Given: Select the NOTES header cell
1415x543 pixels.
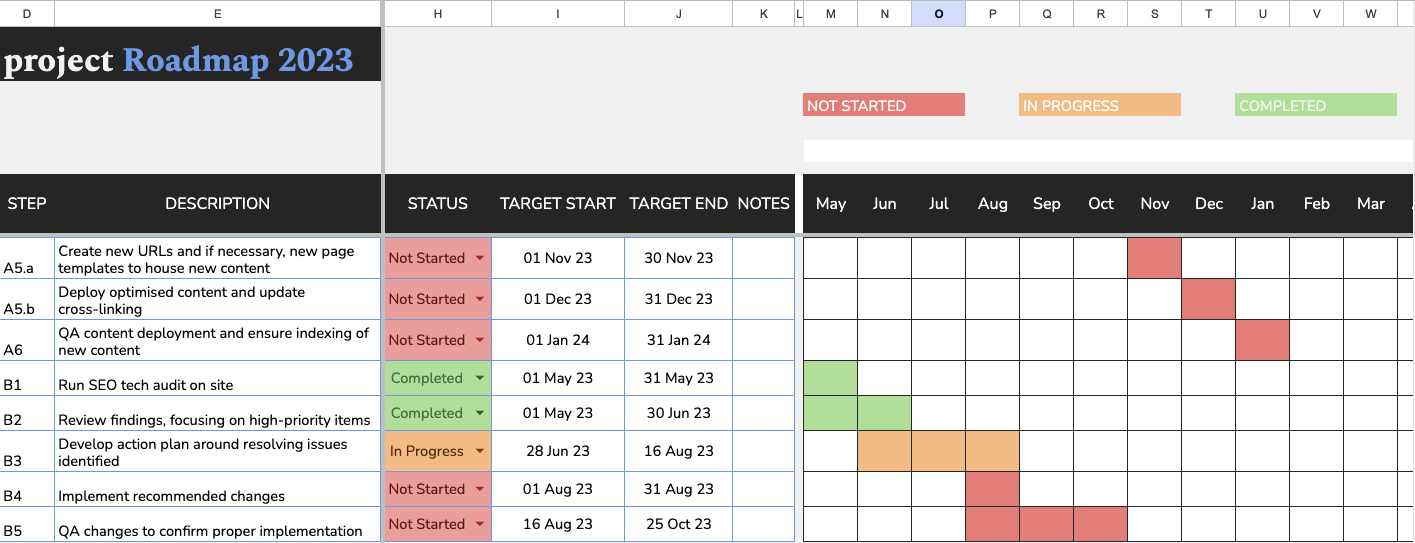Looking at the screenshot, I should pyautogui.click(x=764, y=203).
